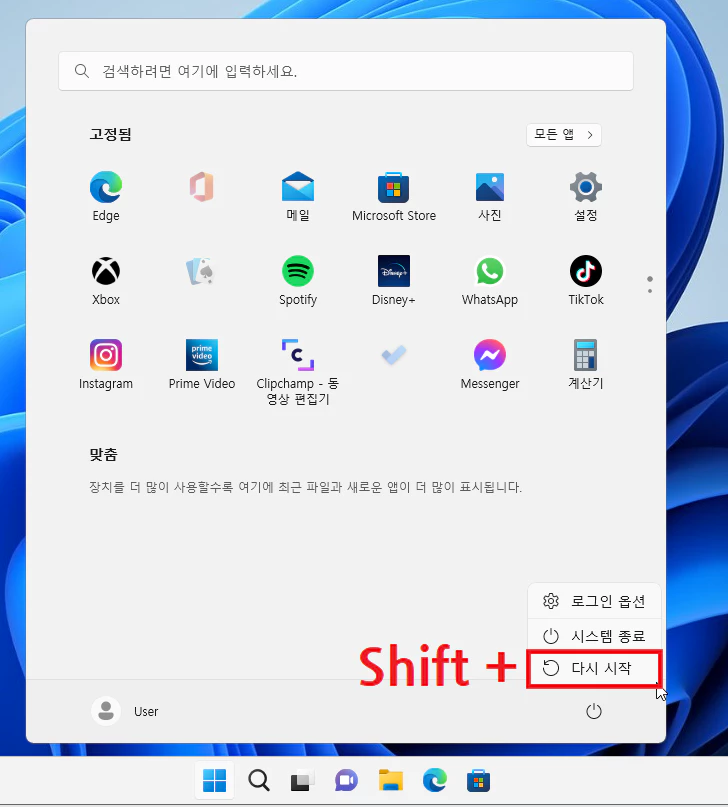728x807 pixels.
Task: Launch Clipchamp 동영상 편집기
Action: tap(298, 372)
